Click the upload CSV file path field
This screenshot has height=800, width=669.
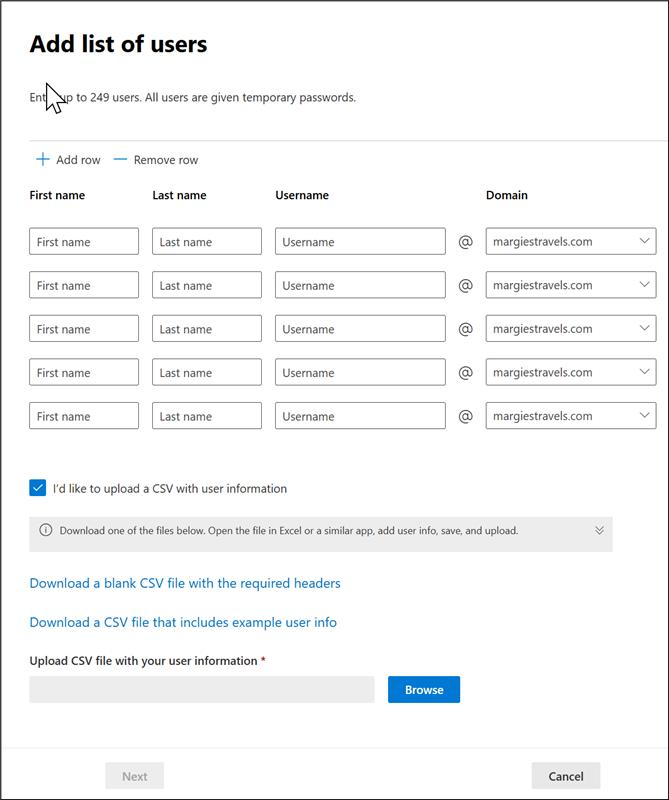coord(202,690)
